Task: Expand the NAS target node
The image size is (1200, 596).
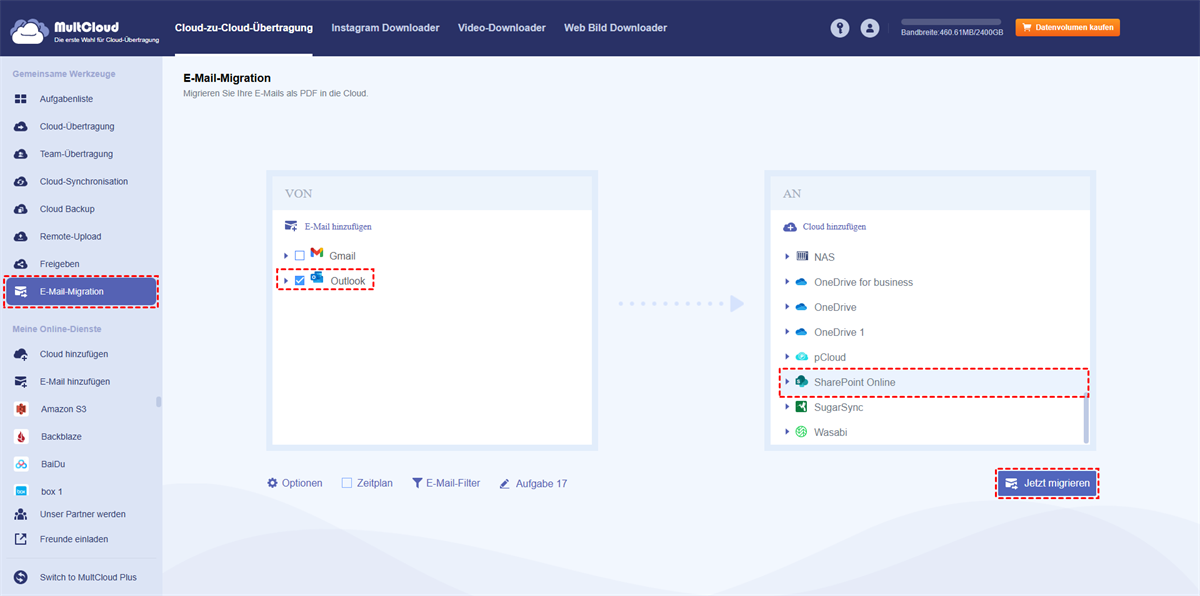Action: point(787,257)
